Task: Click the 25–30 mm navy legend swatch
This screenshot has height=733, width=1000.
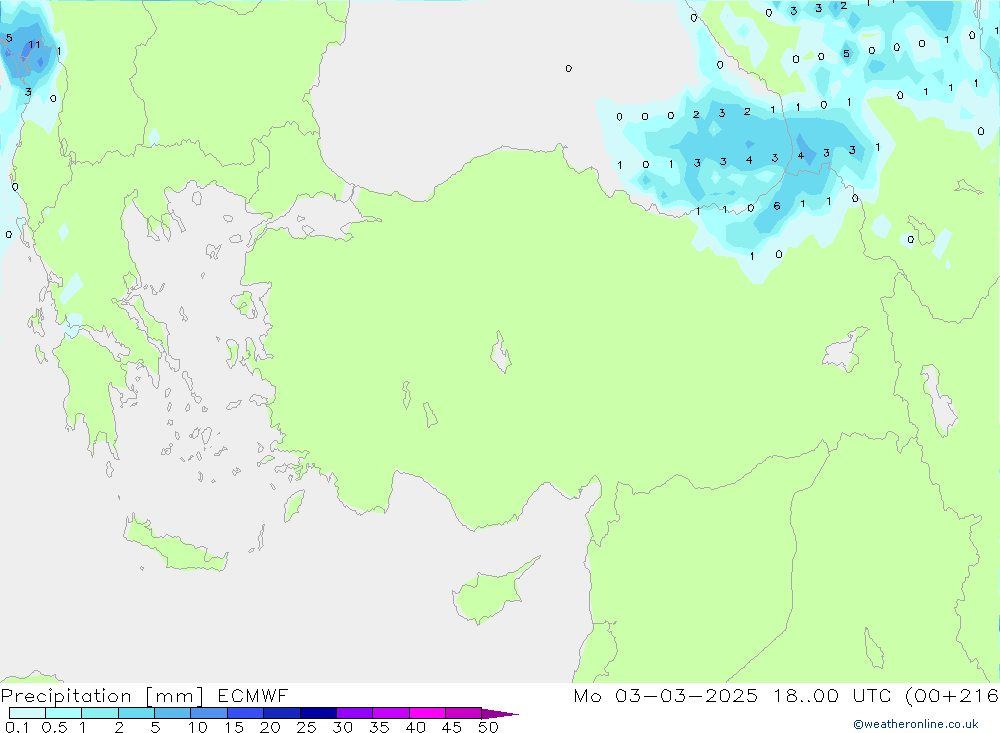Action: tap(318, 713)
